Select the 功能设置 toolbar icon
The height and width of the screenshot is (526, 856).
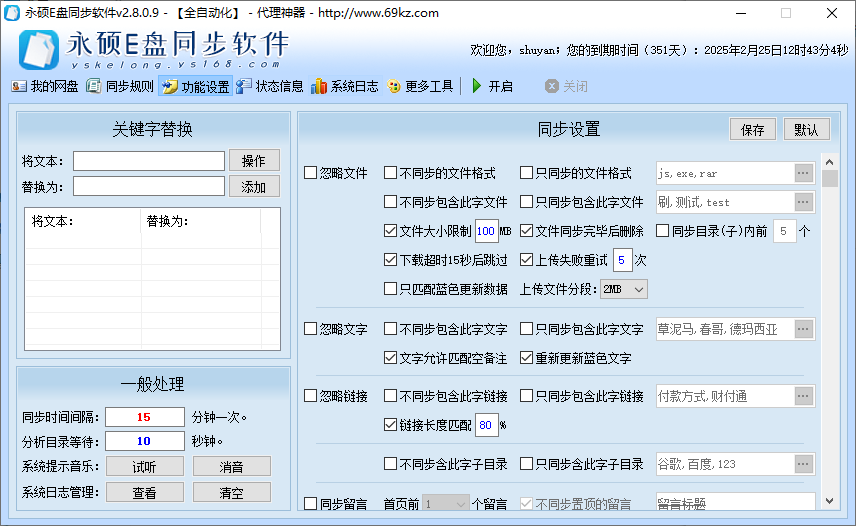click(168, 86)
